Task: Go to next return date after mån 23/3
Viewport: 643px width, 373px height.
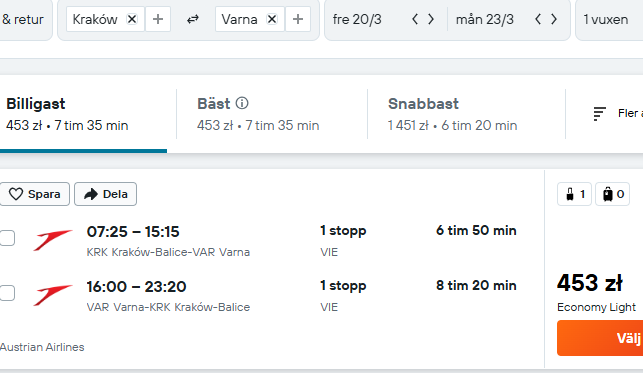Action: [x=554, y=19]
